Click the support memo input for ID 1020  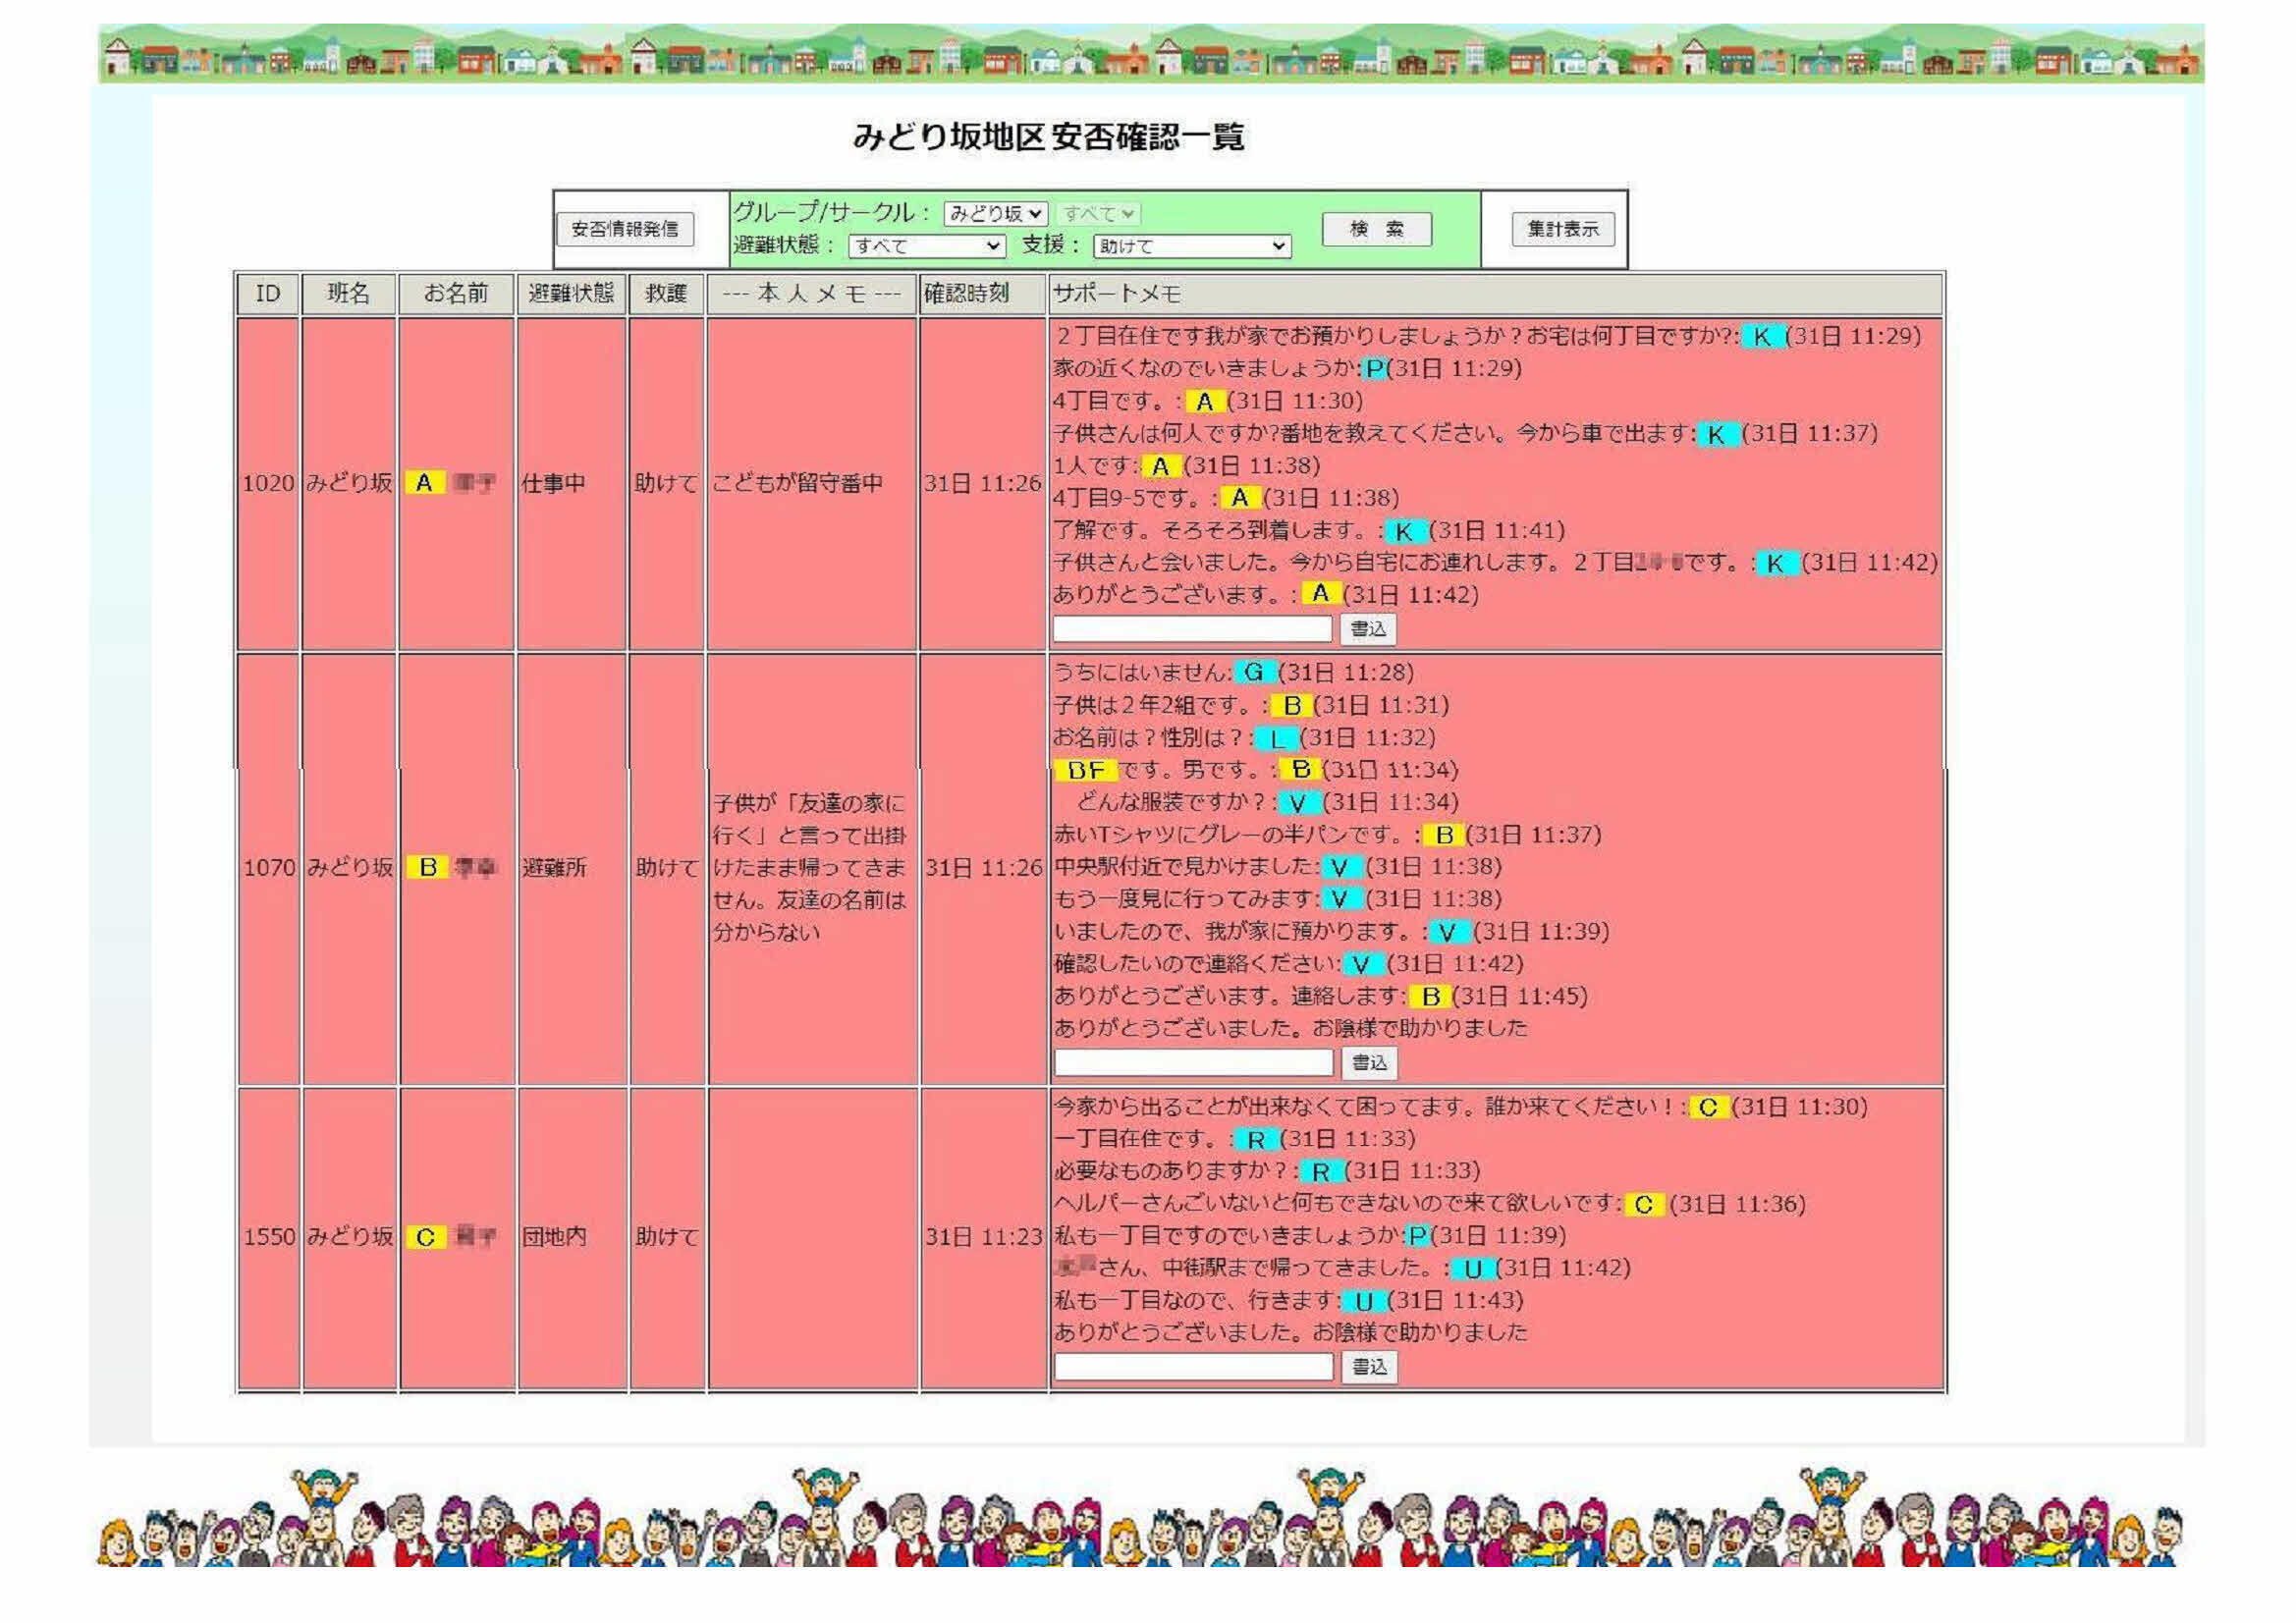click(x=1192, y=628)
